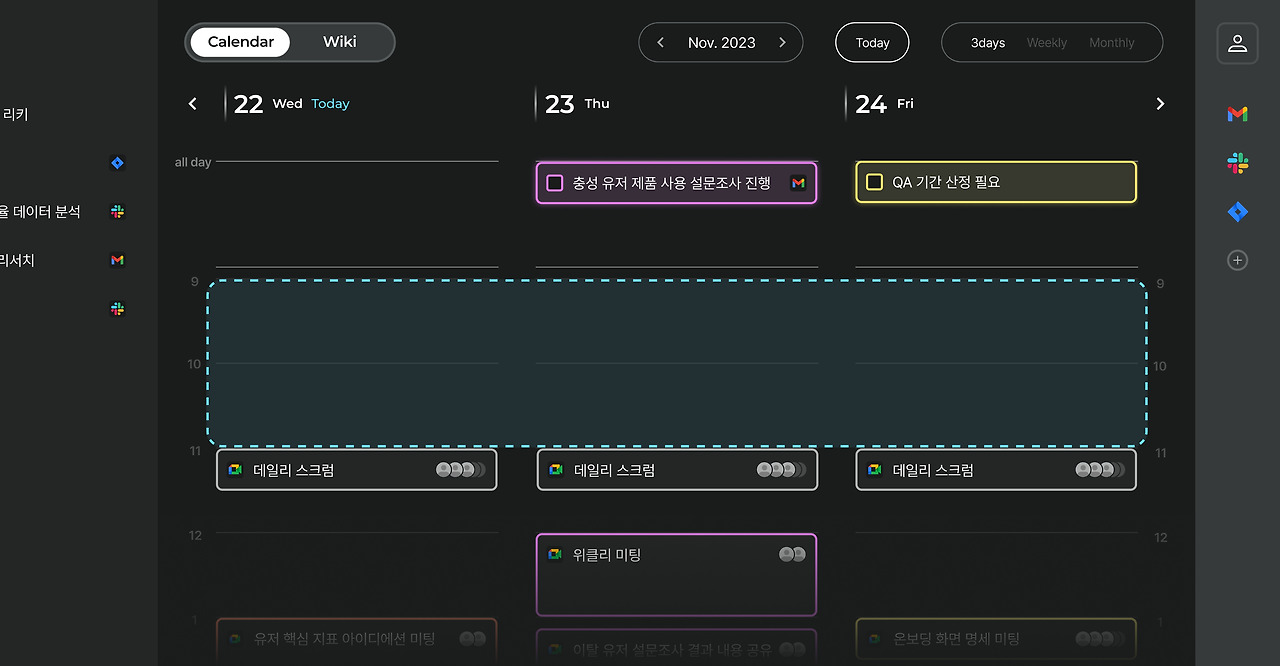Switch to the Wiki tab

coord(340,42)
